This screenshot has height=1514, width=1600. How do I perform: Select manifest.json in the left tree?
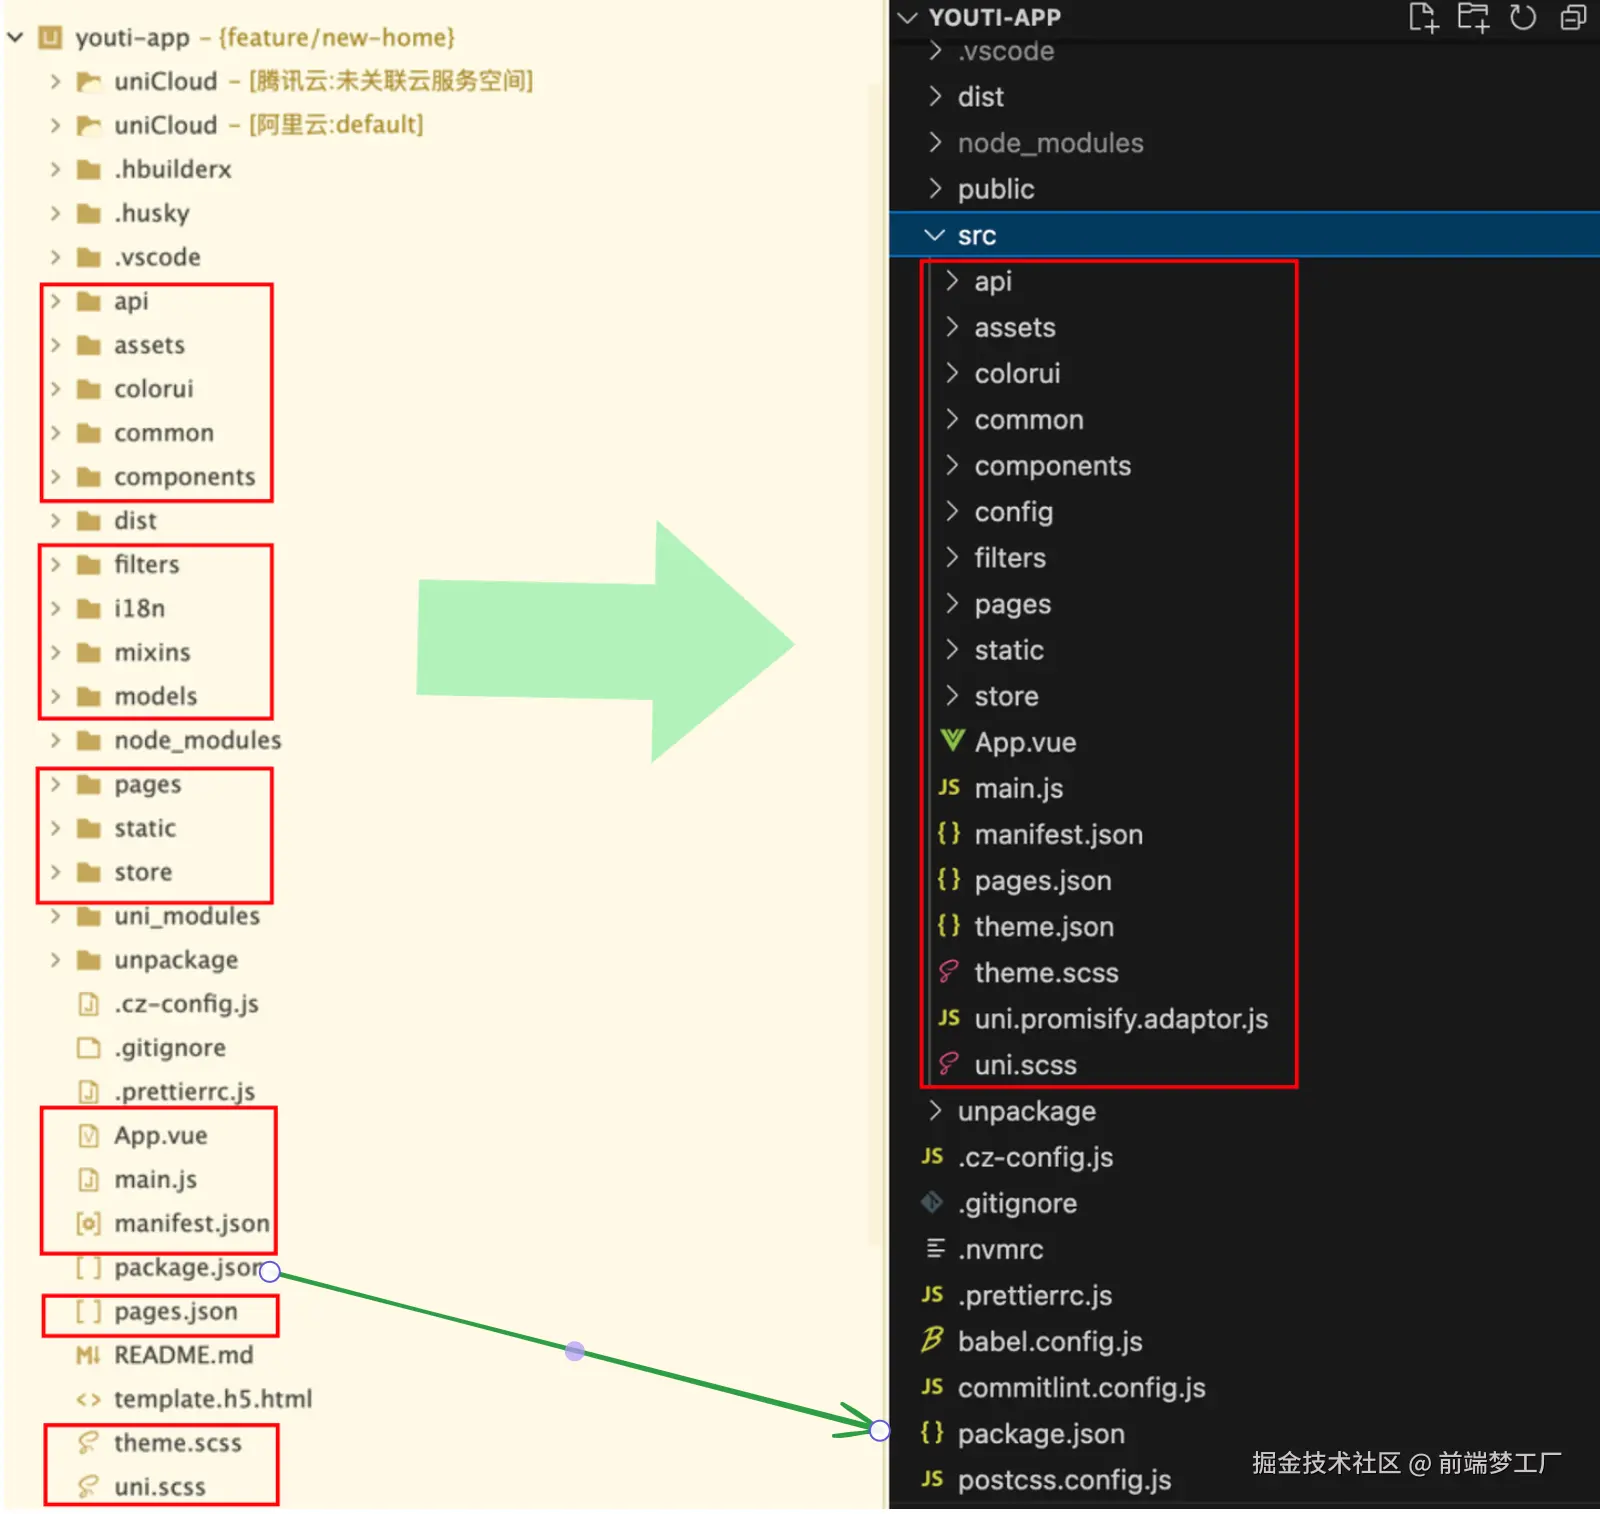pyautogui.click(x=192, y=1223)
